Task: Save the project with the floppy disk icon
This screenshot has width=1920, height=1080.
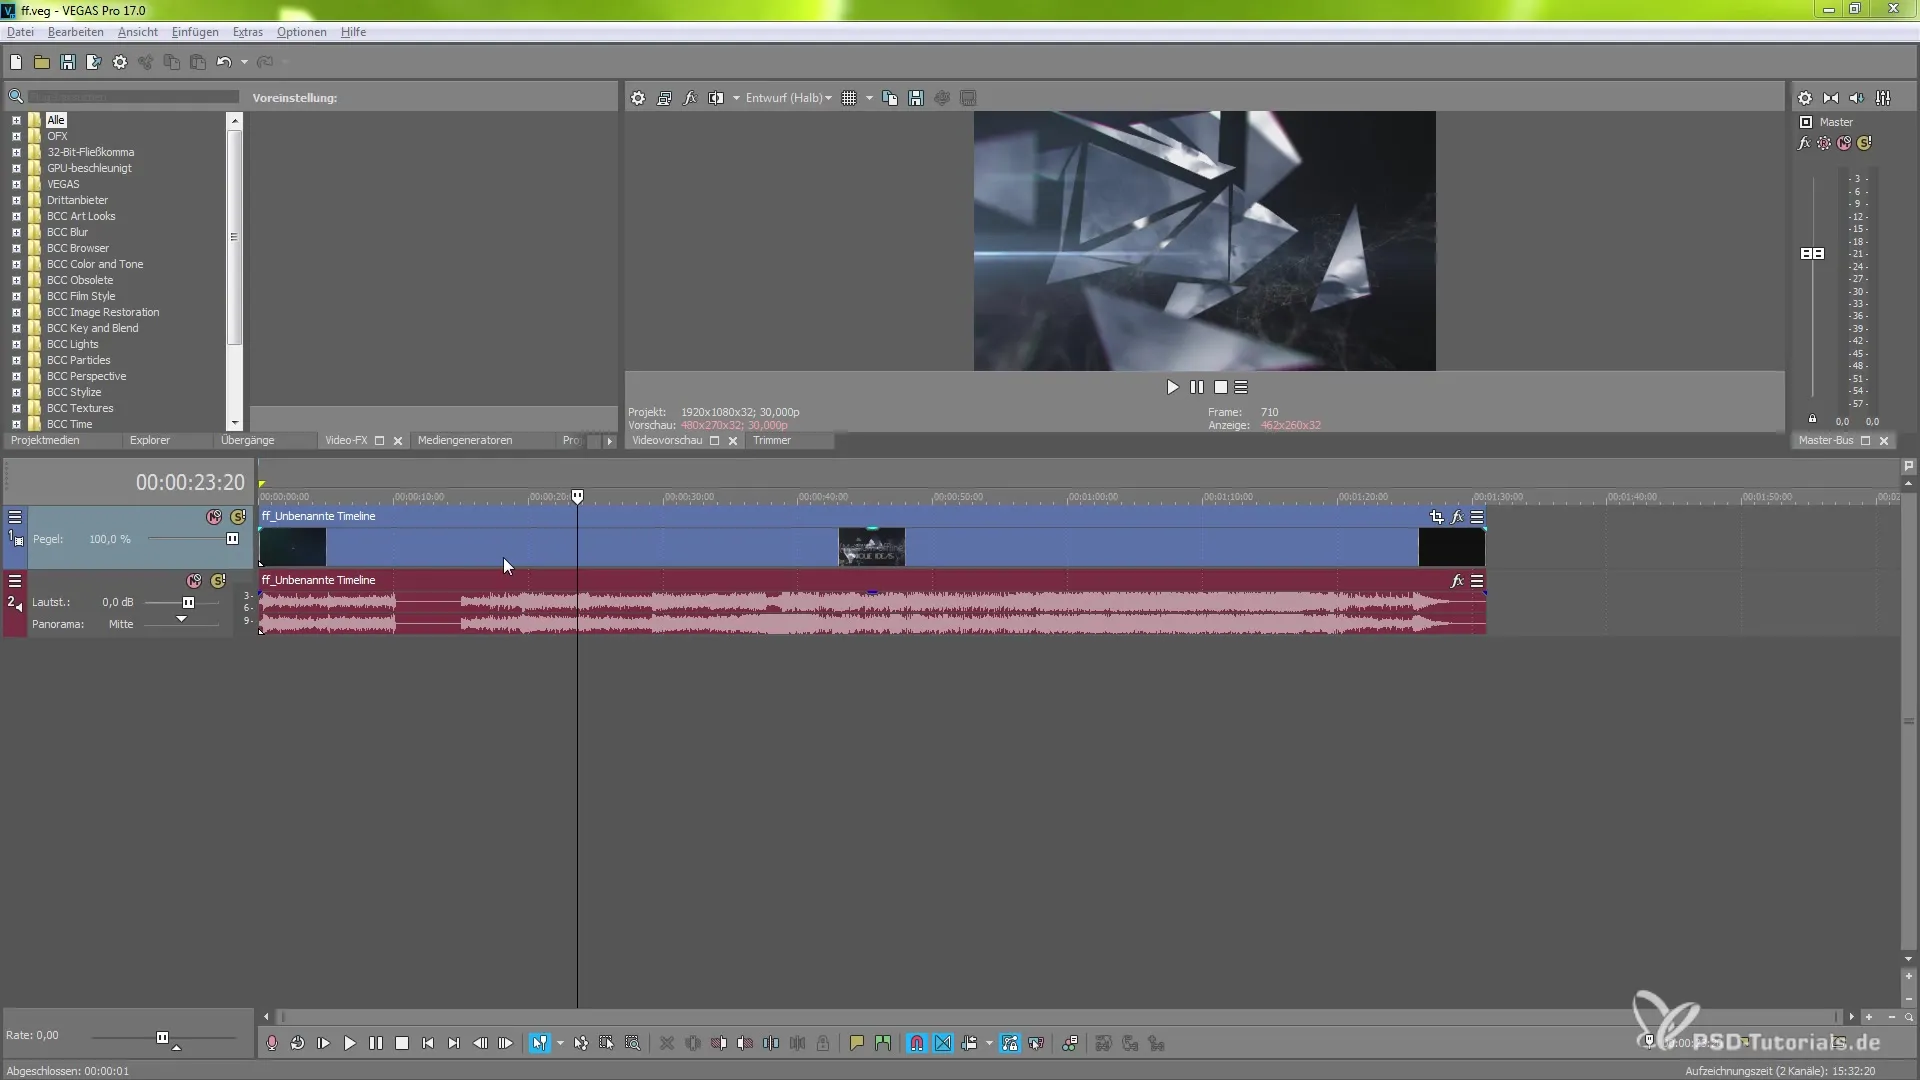Action: tap(68, 62)
